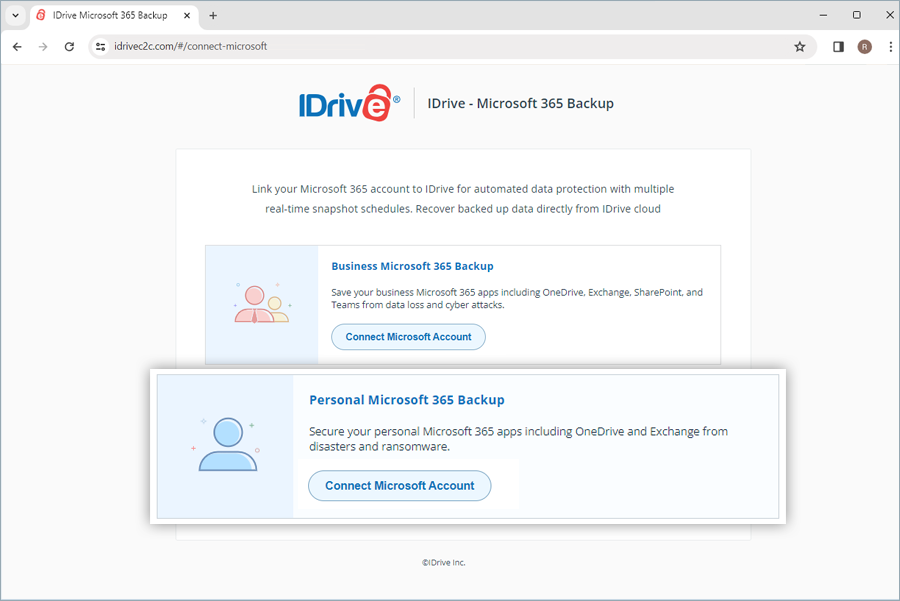Close the IDrive Microsoft 365 Backup tab

187,16
